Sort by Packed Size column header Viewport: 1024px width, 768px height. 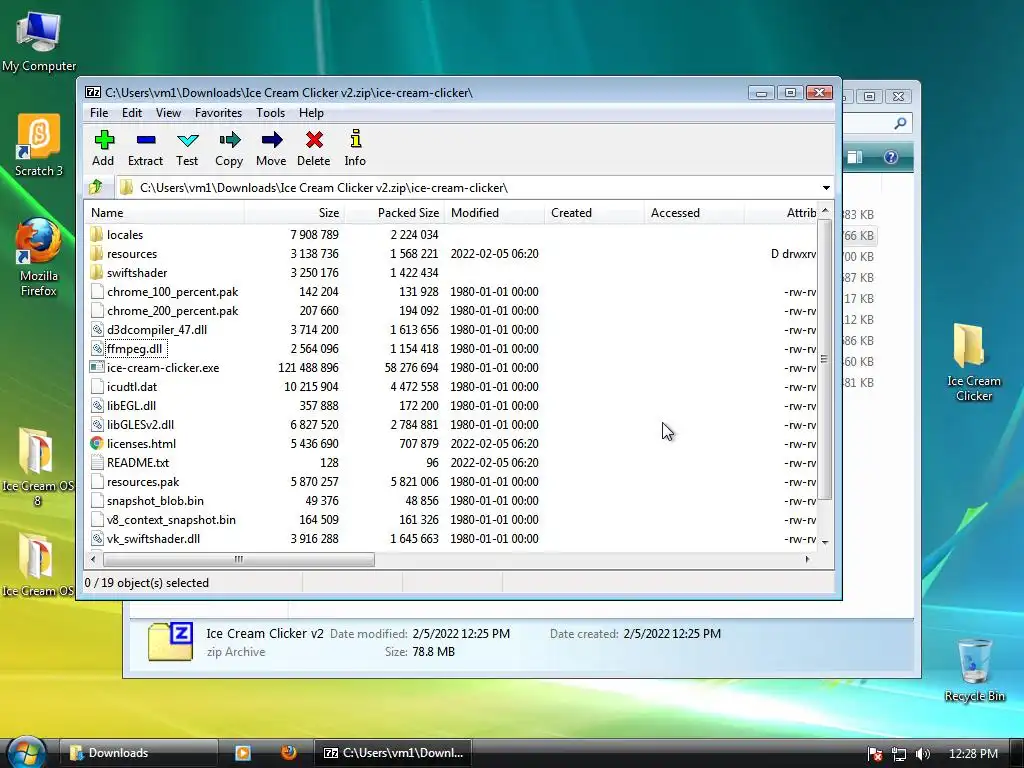click(x=394, y=213)
